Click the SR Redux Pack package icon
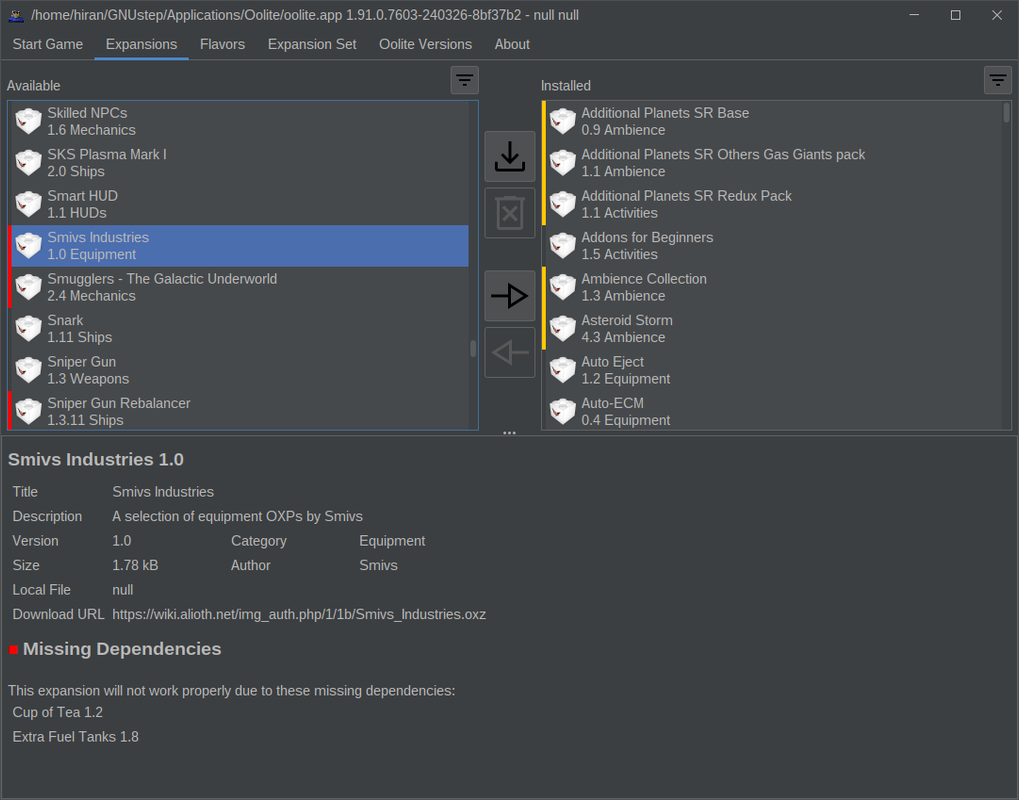 point(563,205)
